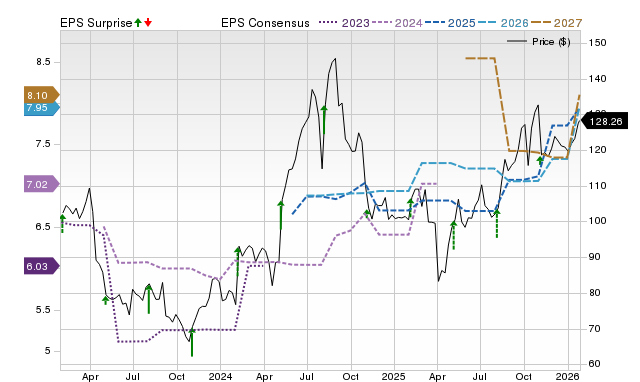This screenshot has height=382, width=640.
Task: Click the 110 right axis price label
Action: point(598,186)
